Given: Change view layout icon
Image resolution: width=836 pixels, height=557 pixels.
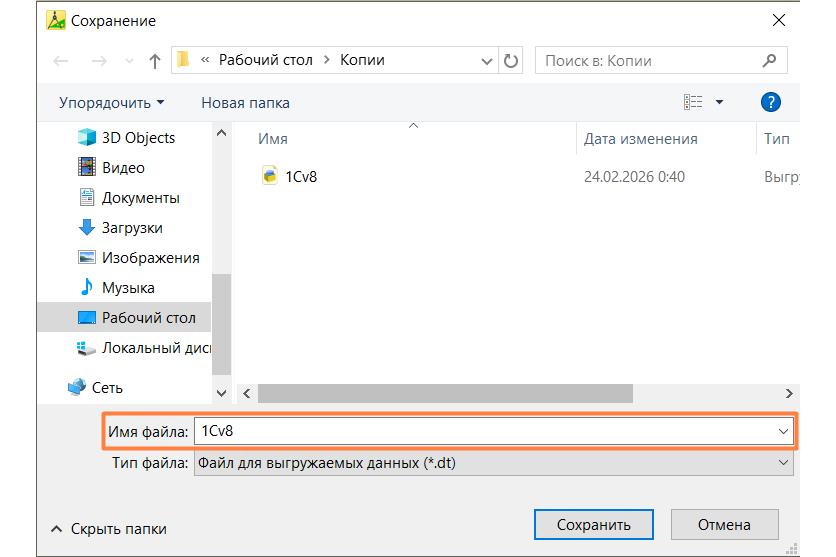Looking at the screenshot, I should 693,102.
